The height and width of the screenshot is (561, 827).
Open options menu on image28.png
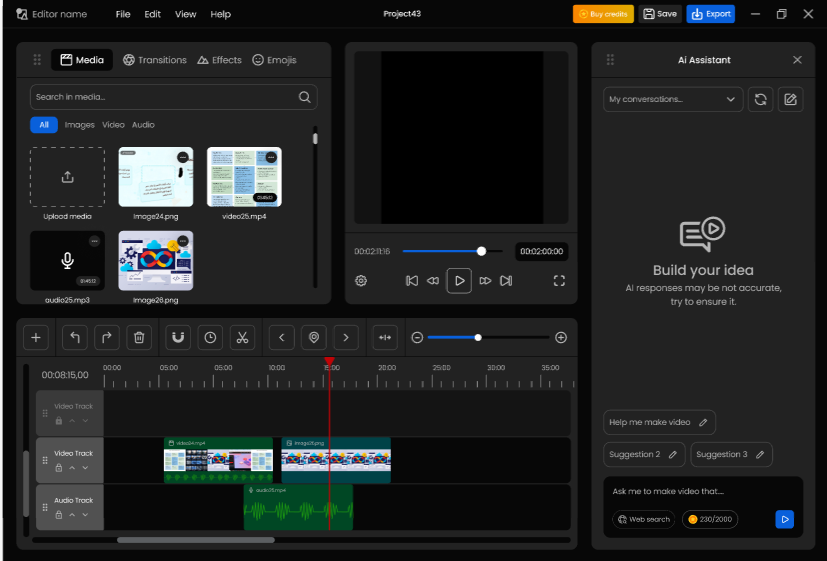click(x=182, y=241)
